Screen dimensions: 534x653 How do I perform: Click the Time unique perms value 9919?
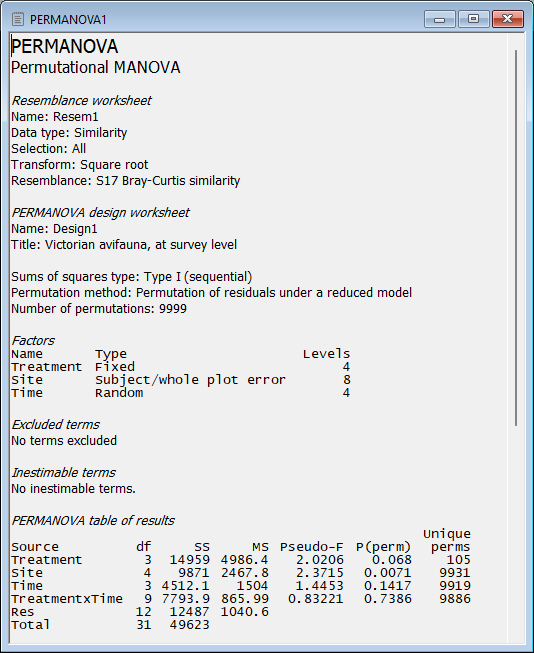(455, 586)
